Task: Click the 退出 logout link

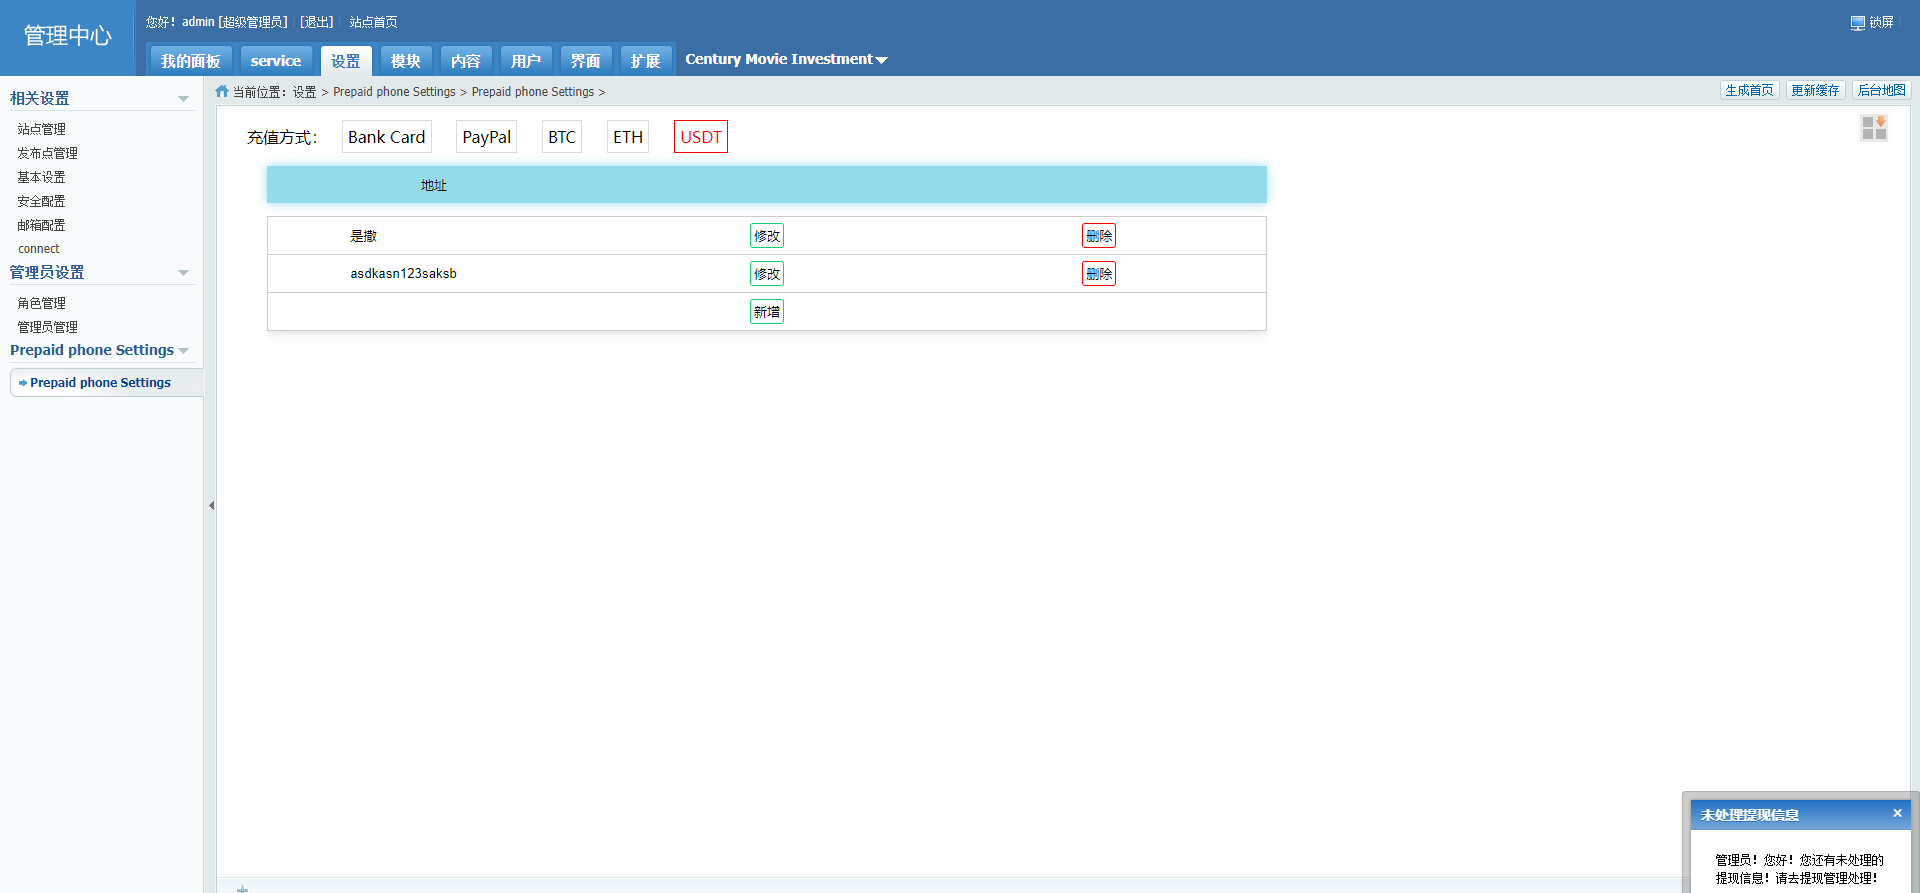Action: point(317,22)
